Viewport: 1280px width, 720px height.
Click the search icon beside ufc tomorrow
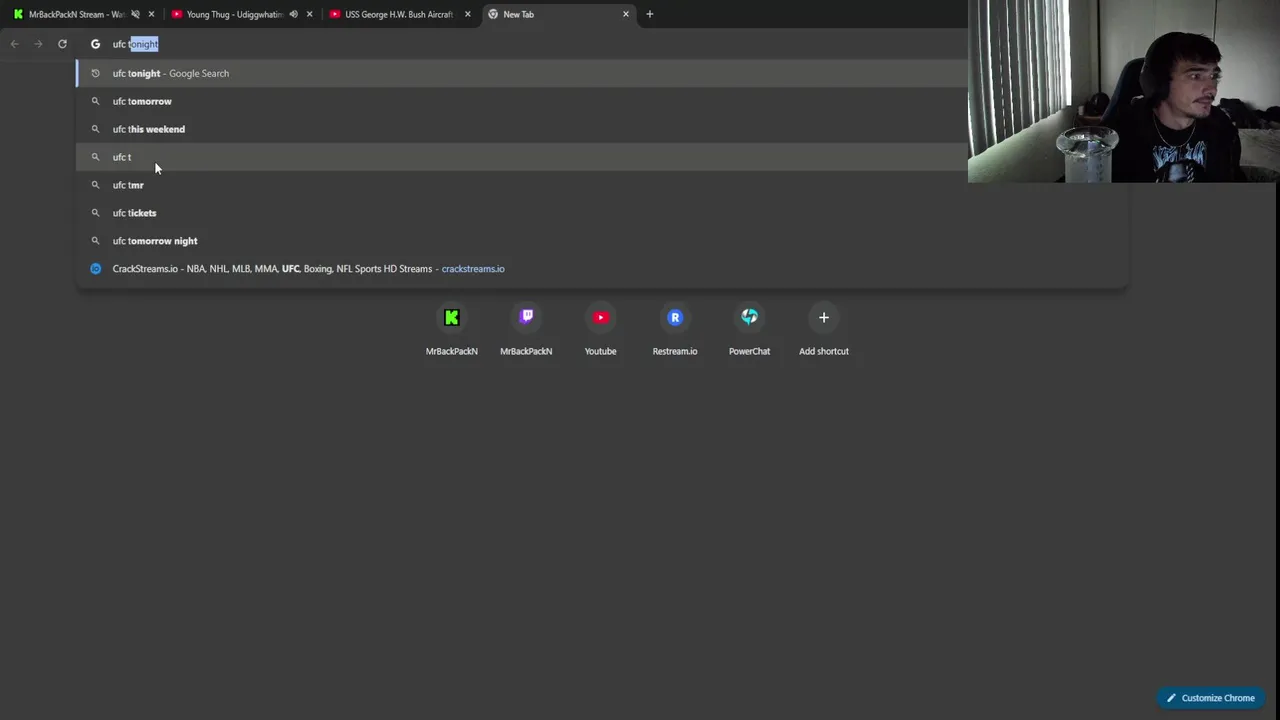(96, 101)
